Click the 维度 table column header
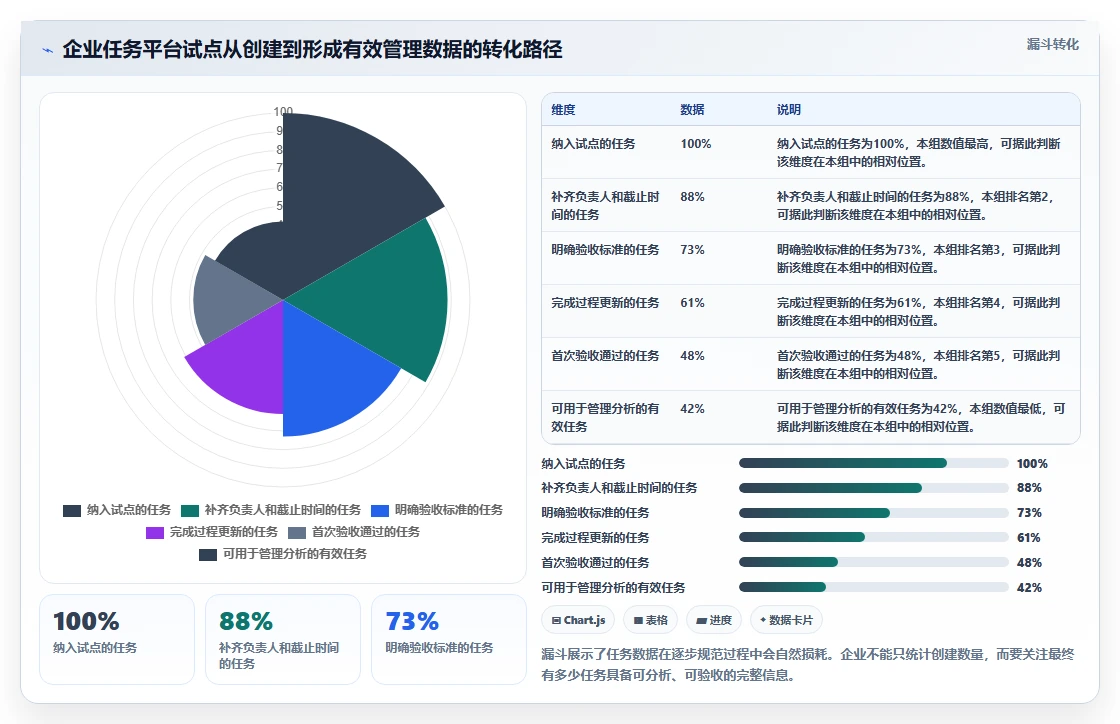 (x=563, y=109)
